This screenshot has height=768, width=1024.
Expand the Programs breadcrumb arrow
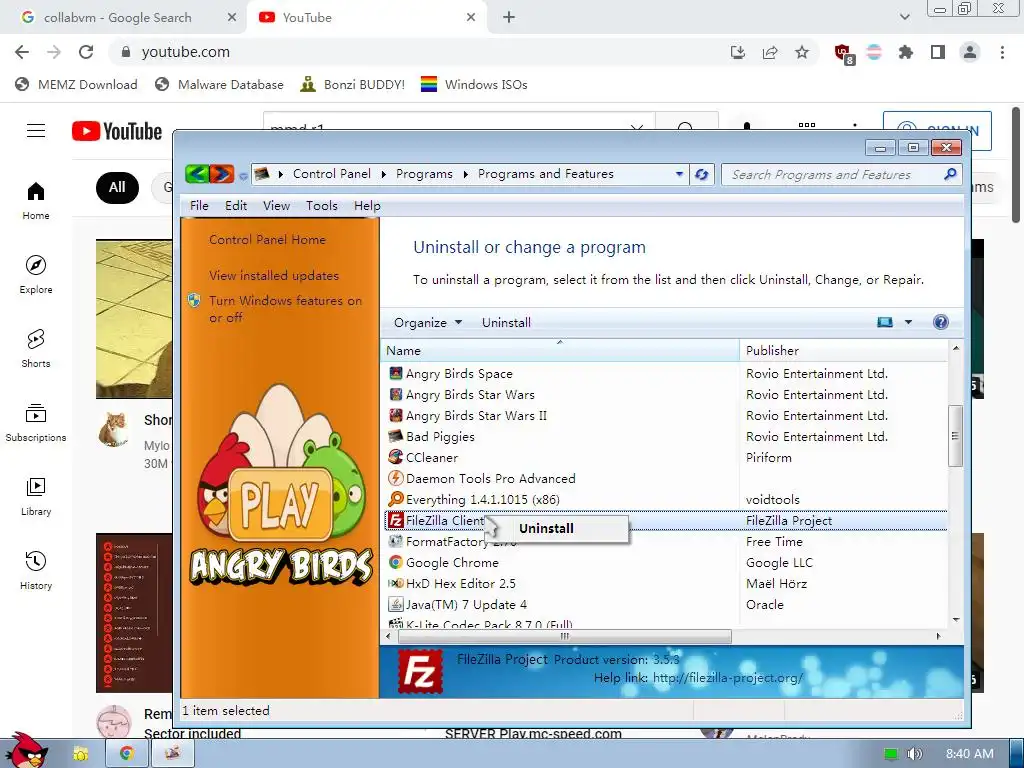466,174
